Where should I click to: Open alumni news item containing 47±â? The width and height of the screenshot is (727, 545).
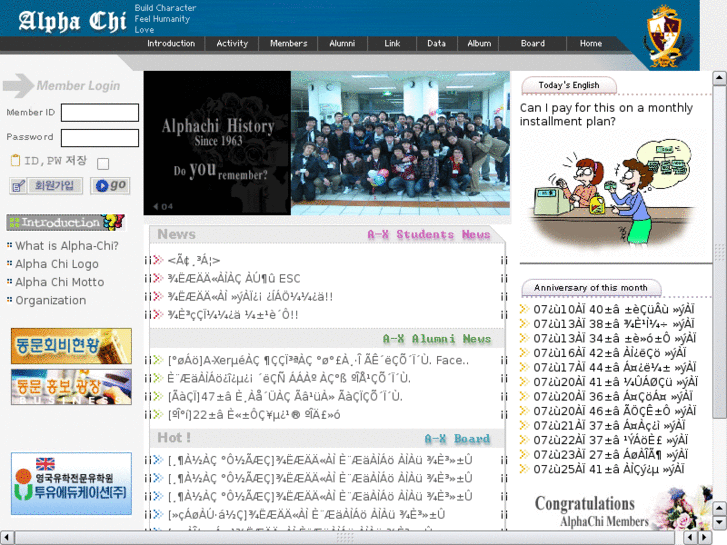[285, 397]
